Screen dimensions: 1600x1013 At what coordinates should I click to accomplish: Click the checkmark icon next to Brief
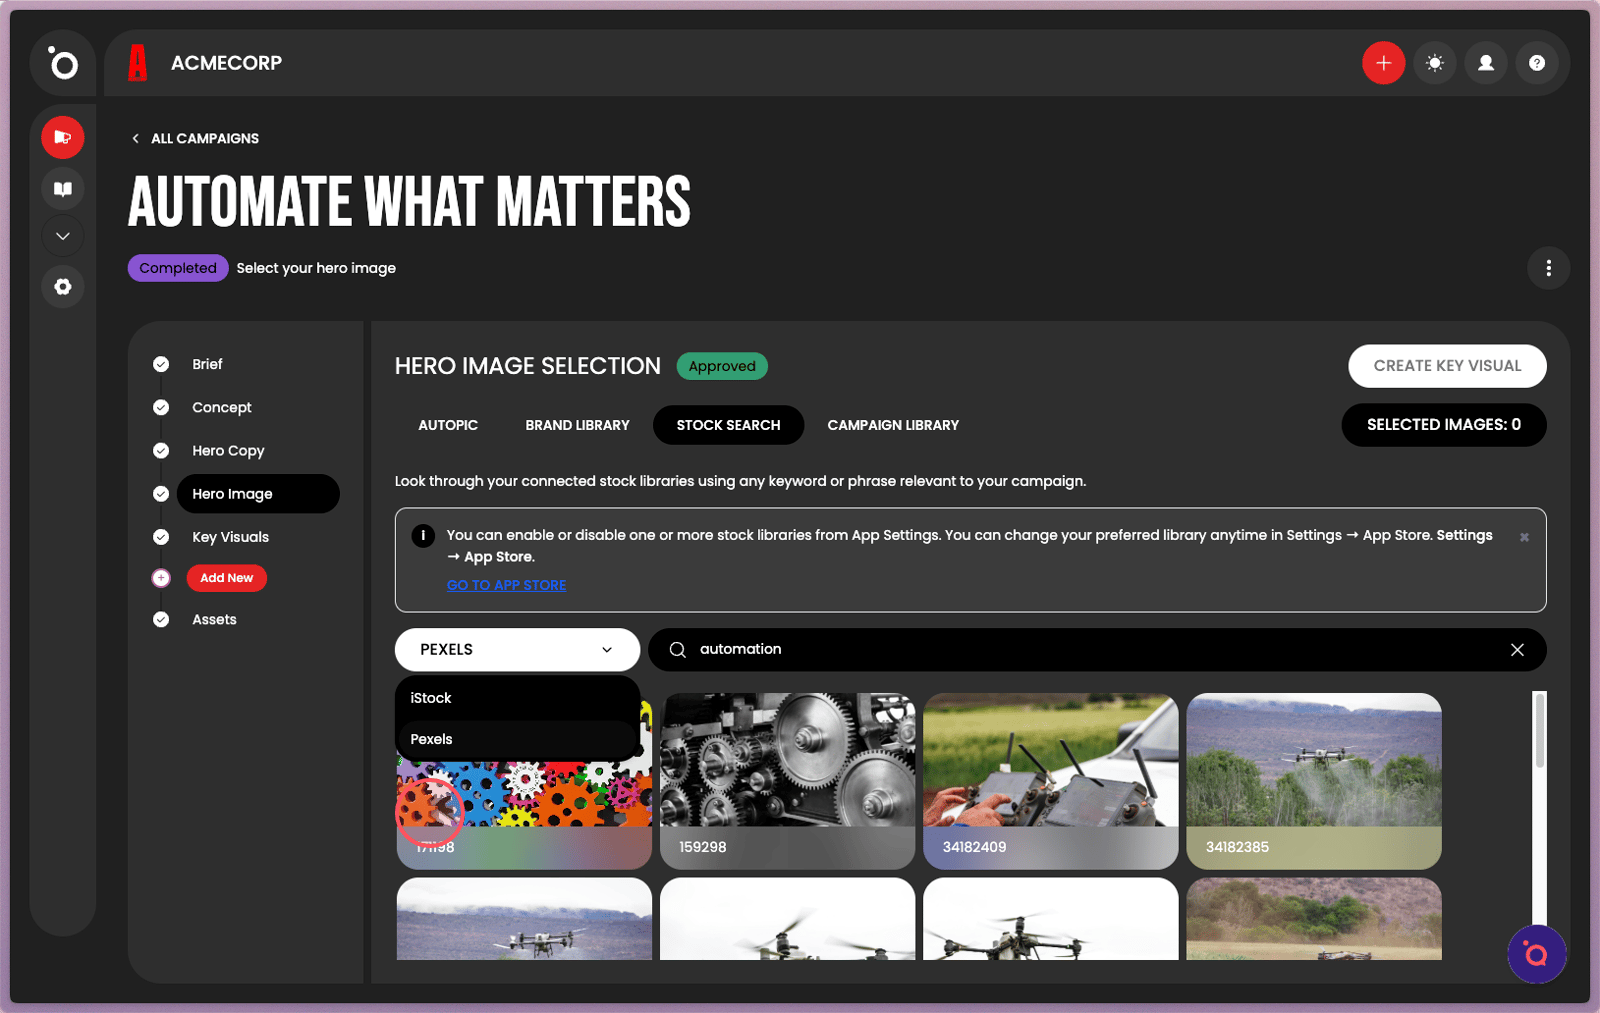tap(161, 364)
